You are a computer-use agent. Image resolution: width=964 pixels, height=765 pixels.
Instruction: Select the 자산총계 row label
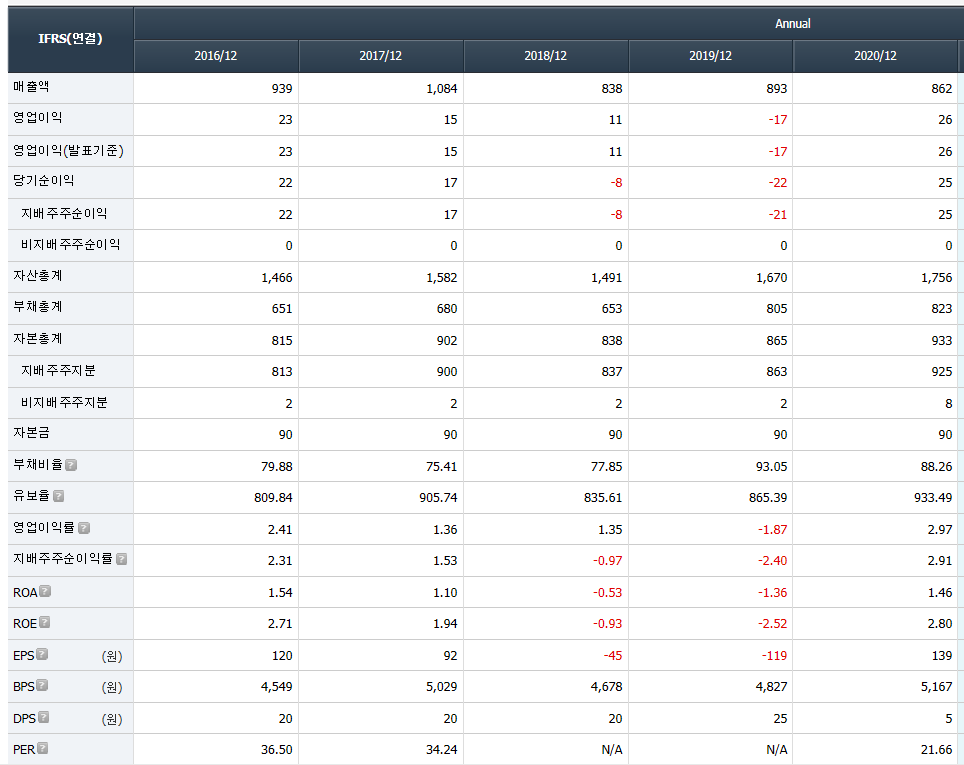[38, 276]
